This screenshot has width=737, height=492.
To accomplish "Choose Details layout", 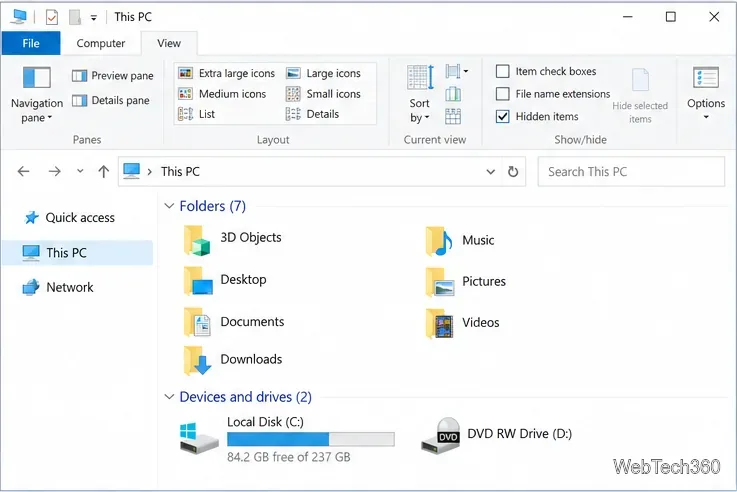I will 313,114.
